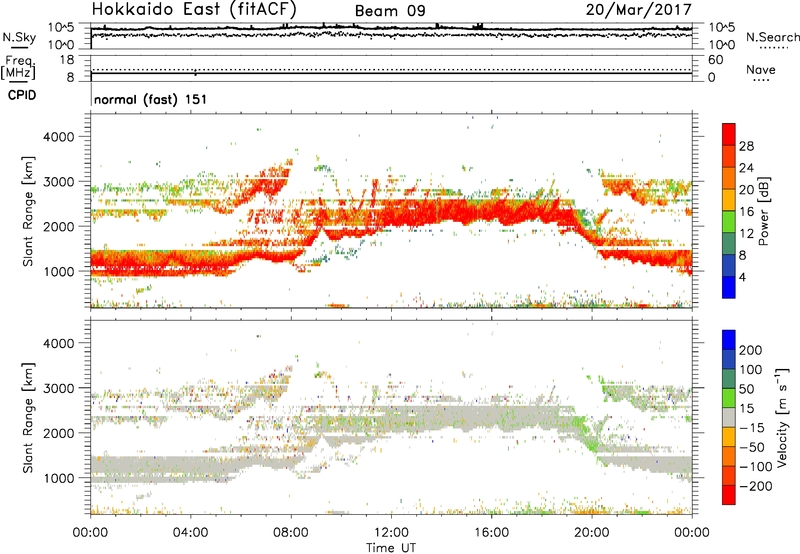Click the "12:00" time axis label
The image size is (800, 554).
click(x=391, y=533)
